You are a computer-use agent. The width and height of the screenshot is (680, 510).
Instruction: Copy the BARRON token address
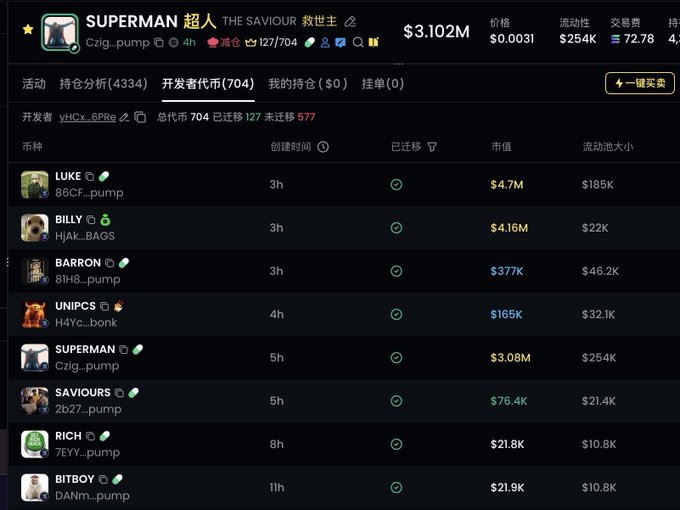click(110, 263)
